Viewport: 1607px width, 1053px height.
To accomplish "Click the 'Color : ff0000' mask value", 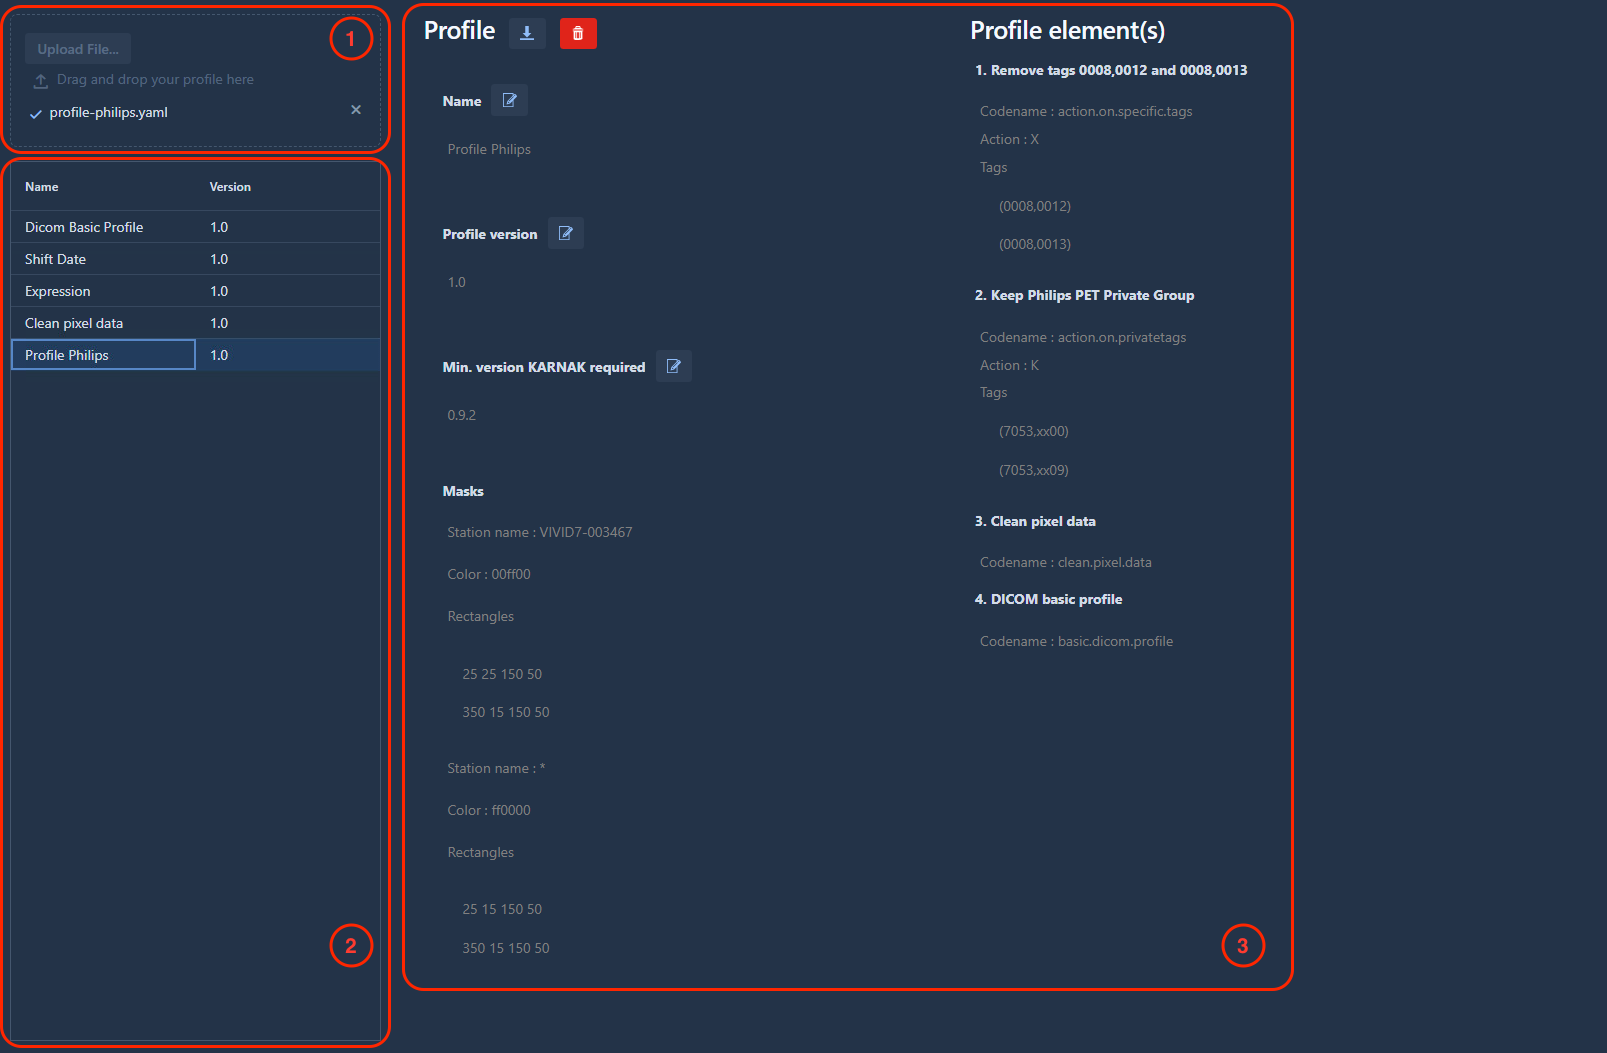I will tap(489, 810).
